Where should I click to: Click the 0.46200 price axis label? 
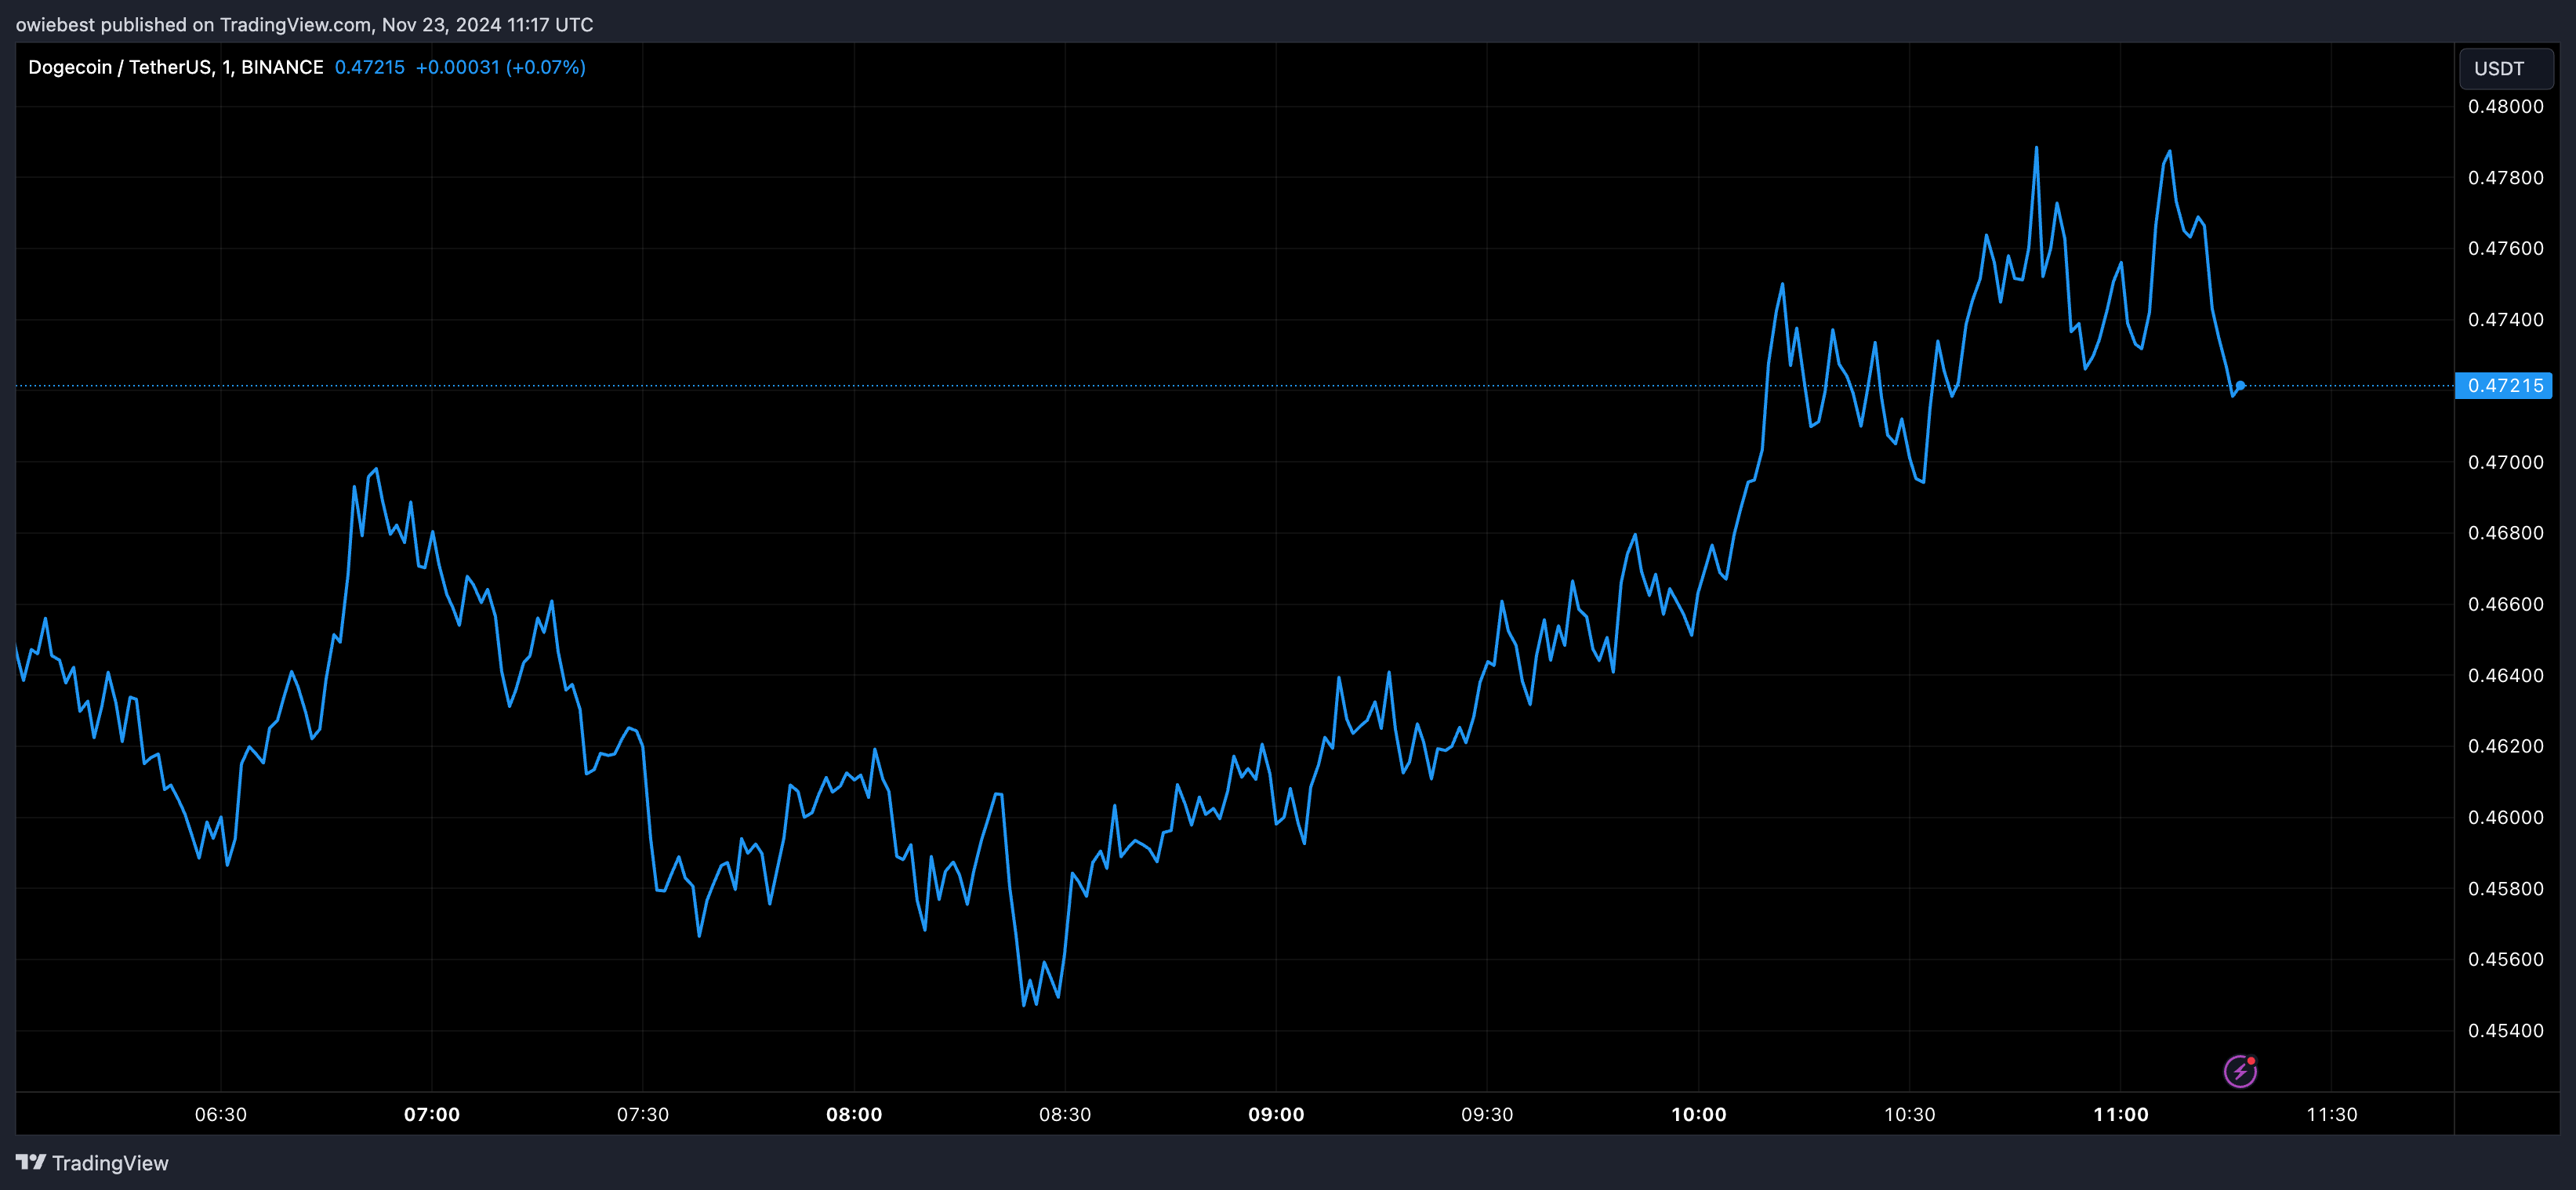point(2505,746)
